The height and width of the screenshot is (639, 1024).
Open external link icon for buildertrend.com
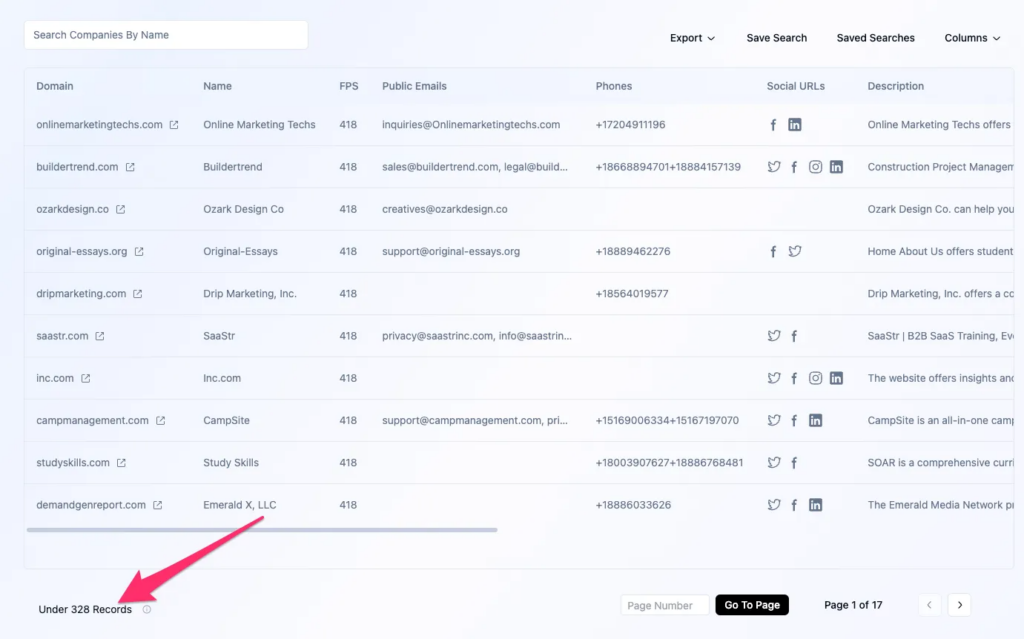pyautogui.click(x=130, y=167)
